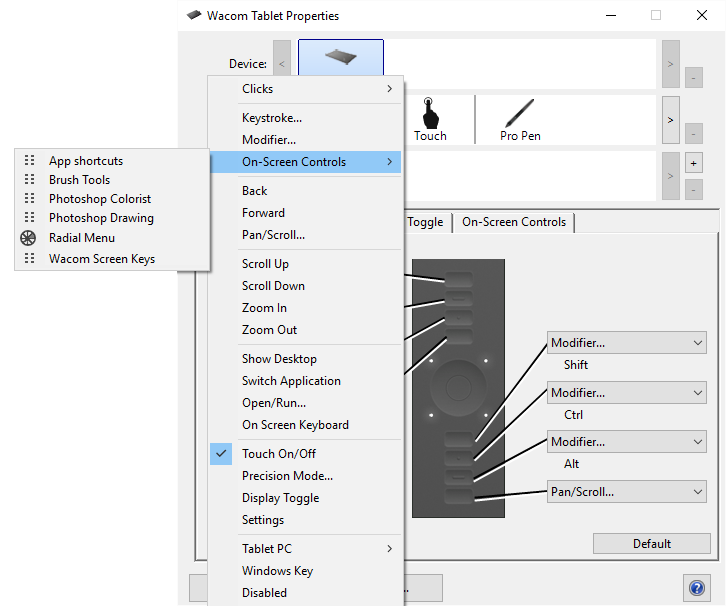Select Forward in the menu

306,213
